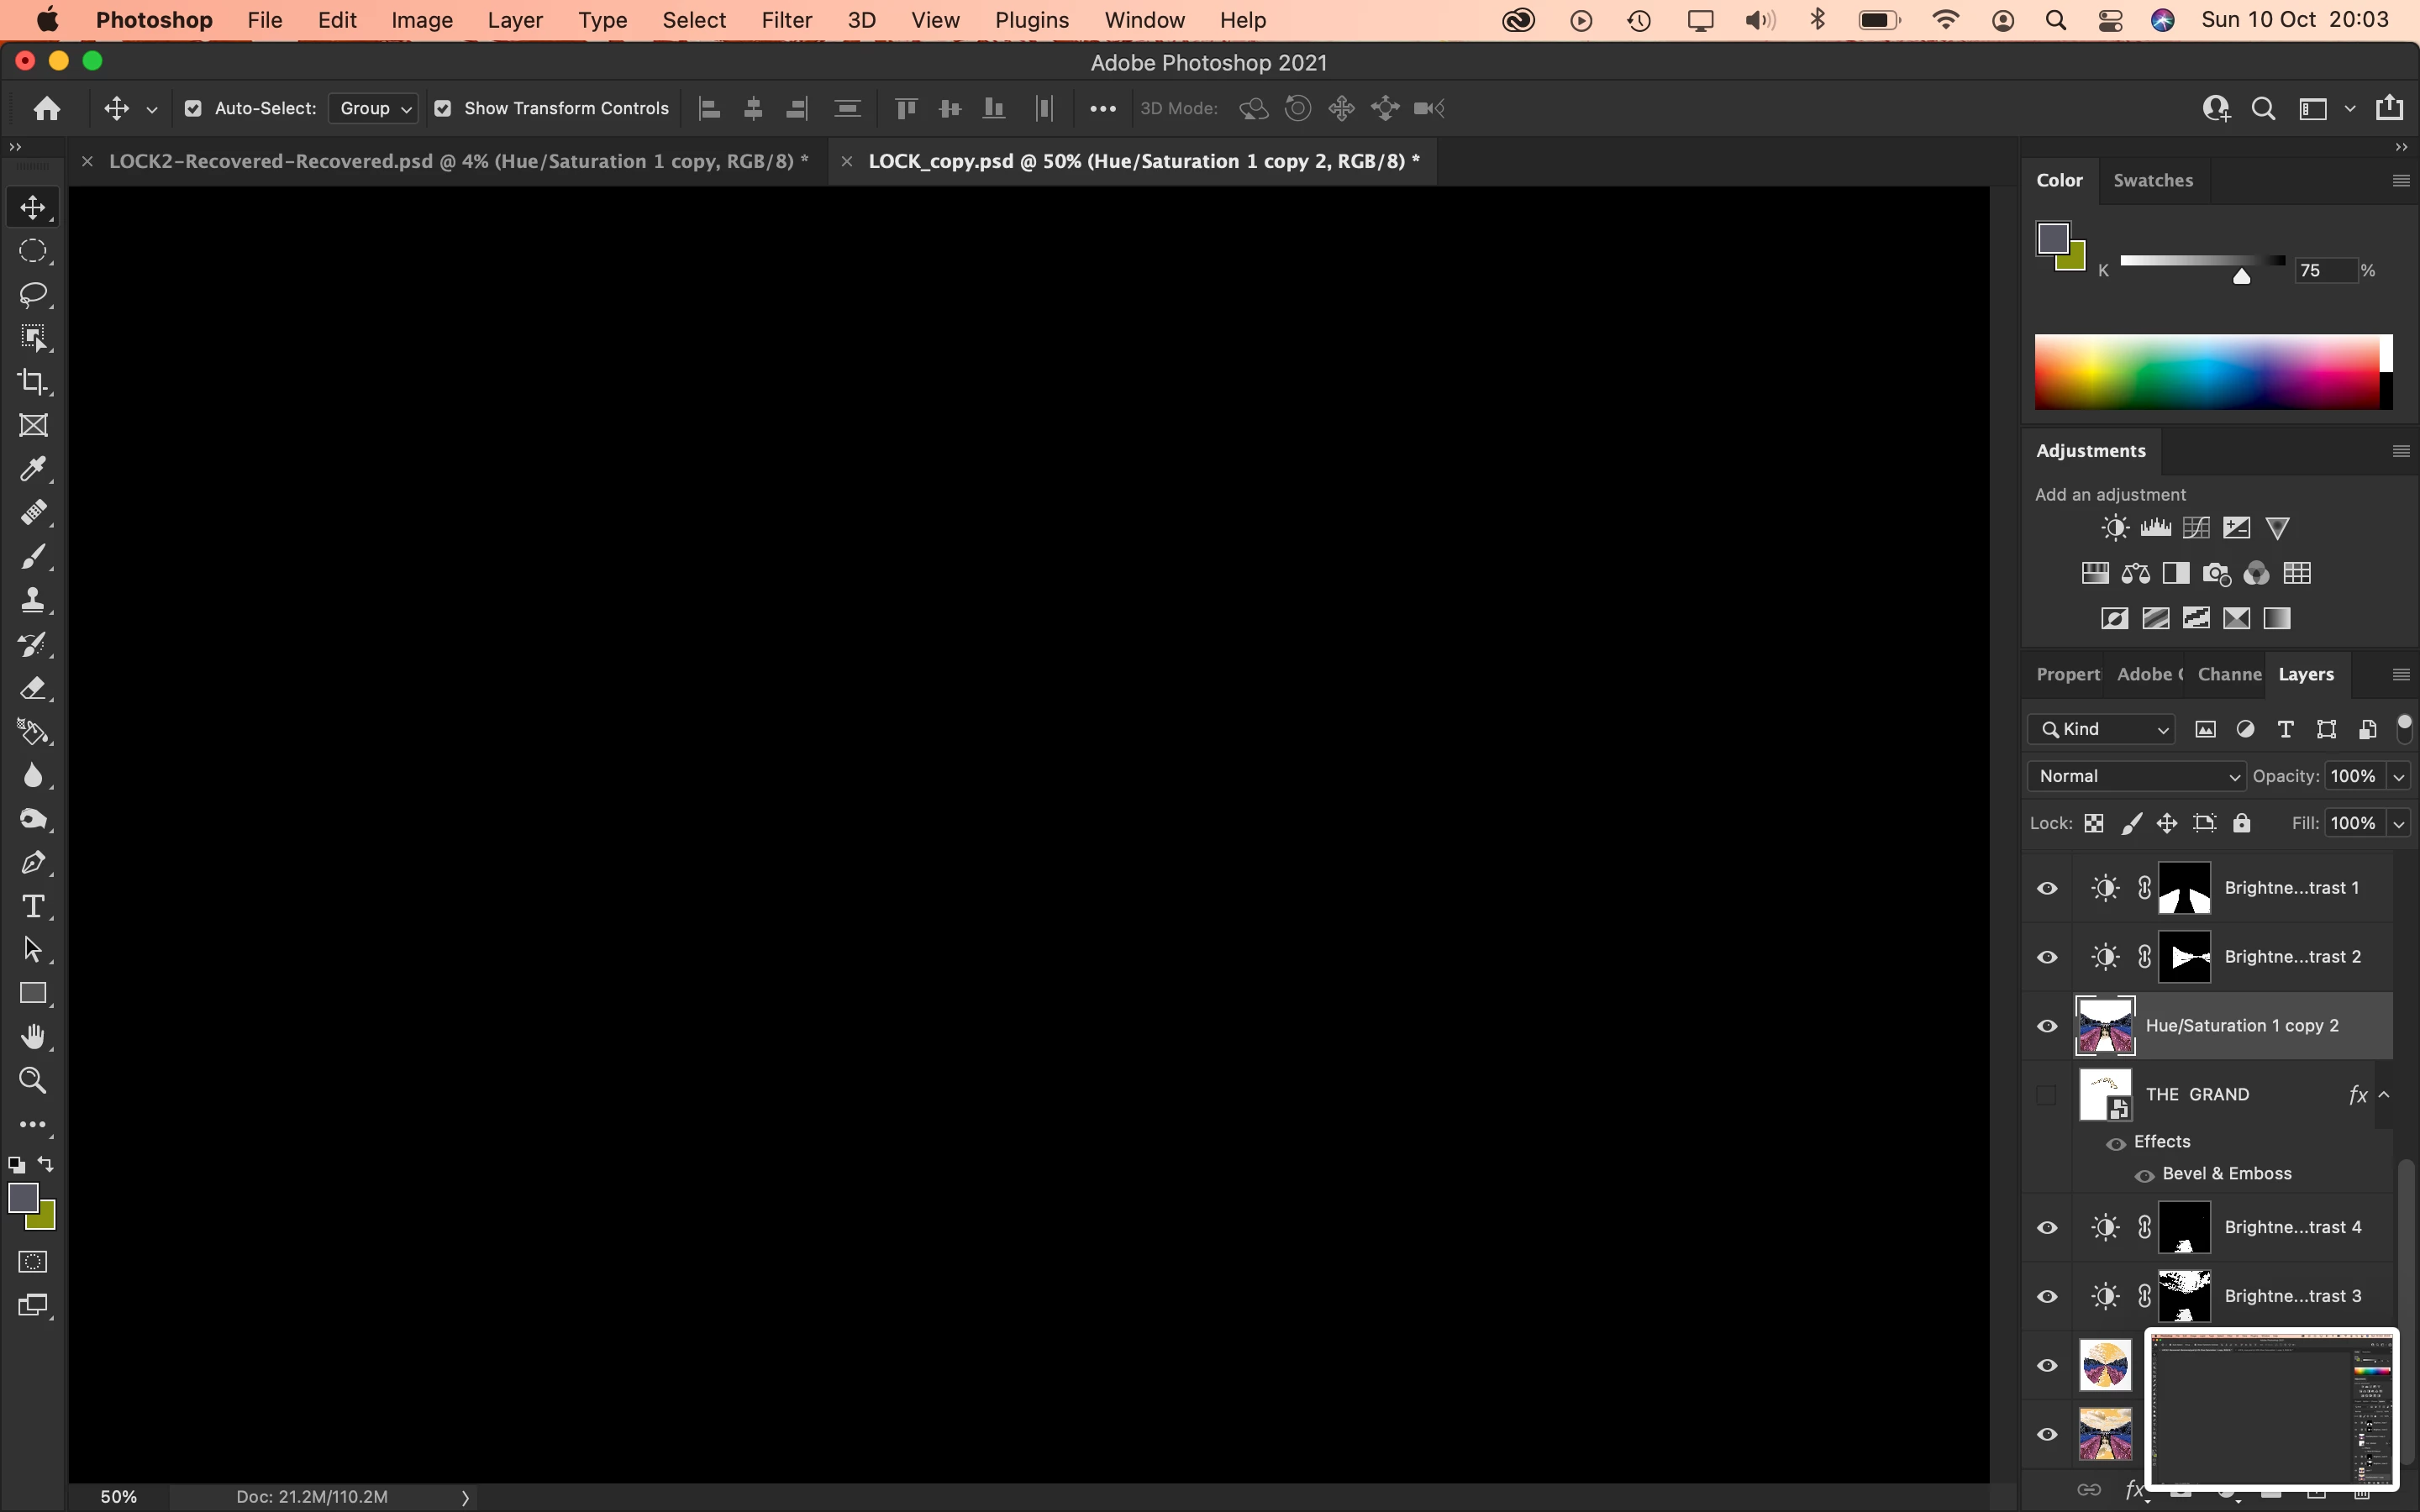This screenshot has width=2420, height=1512.
Task: Disable Show Transform Controls checkbox
Action: (443, 109)
